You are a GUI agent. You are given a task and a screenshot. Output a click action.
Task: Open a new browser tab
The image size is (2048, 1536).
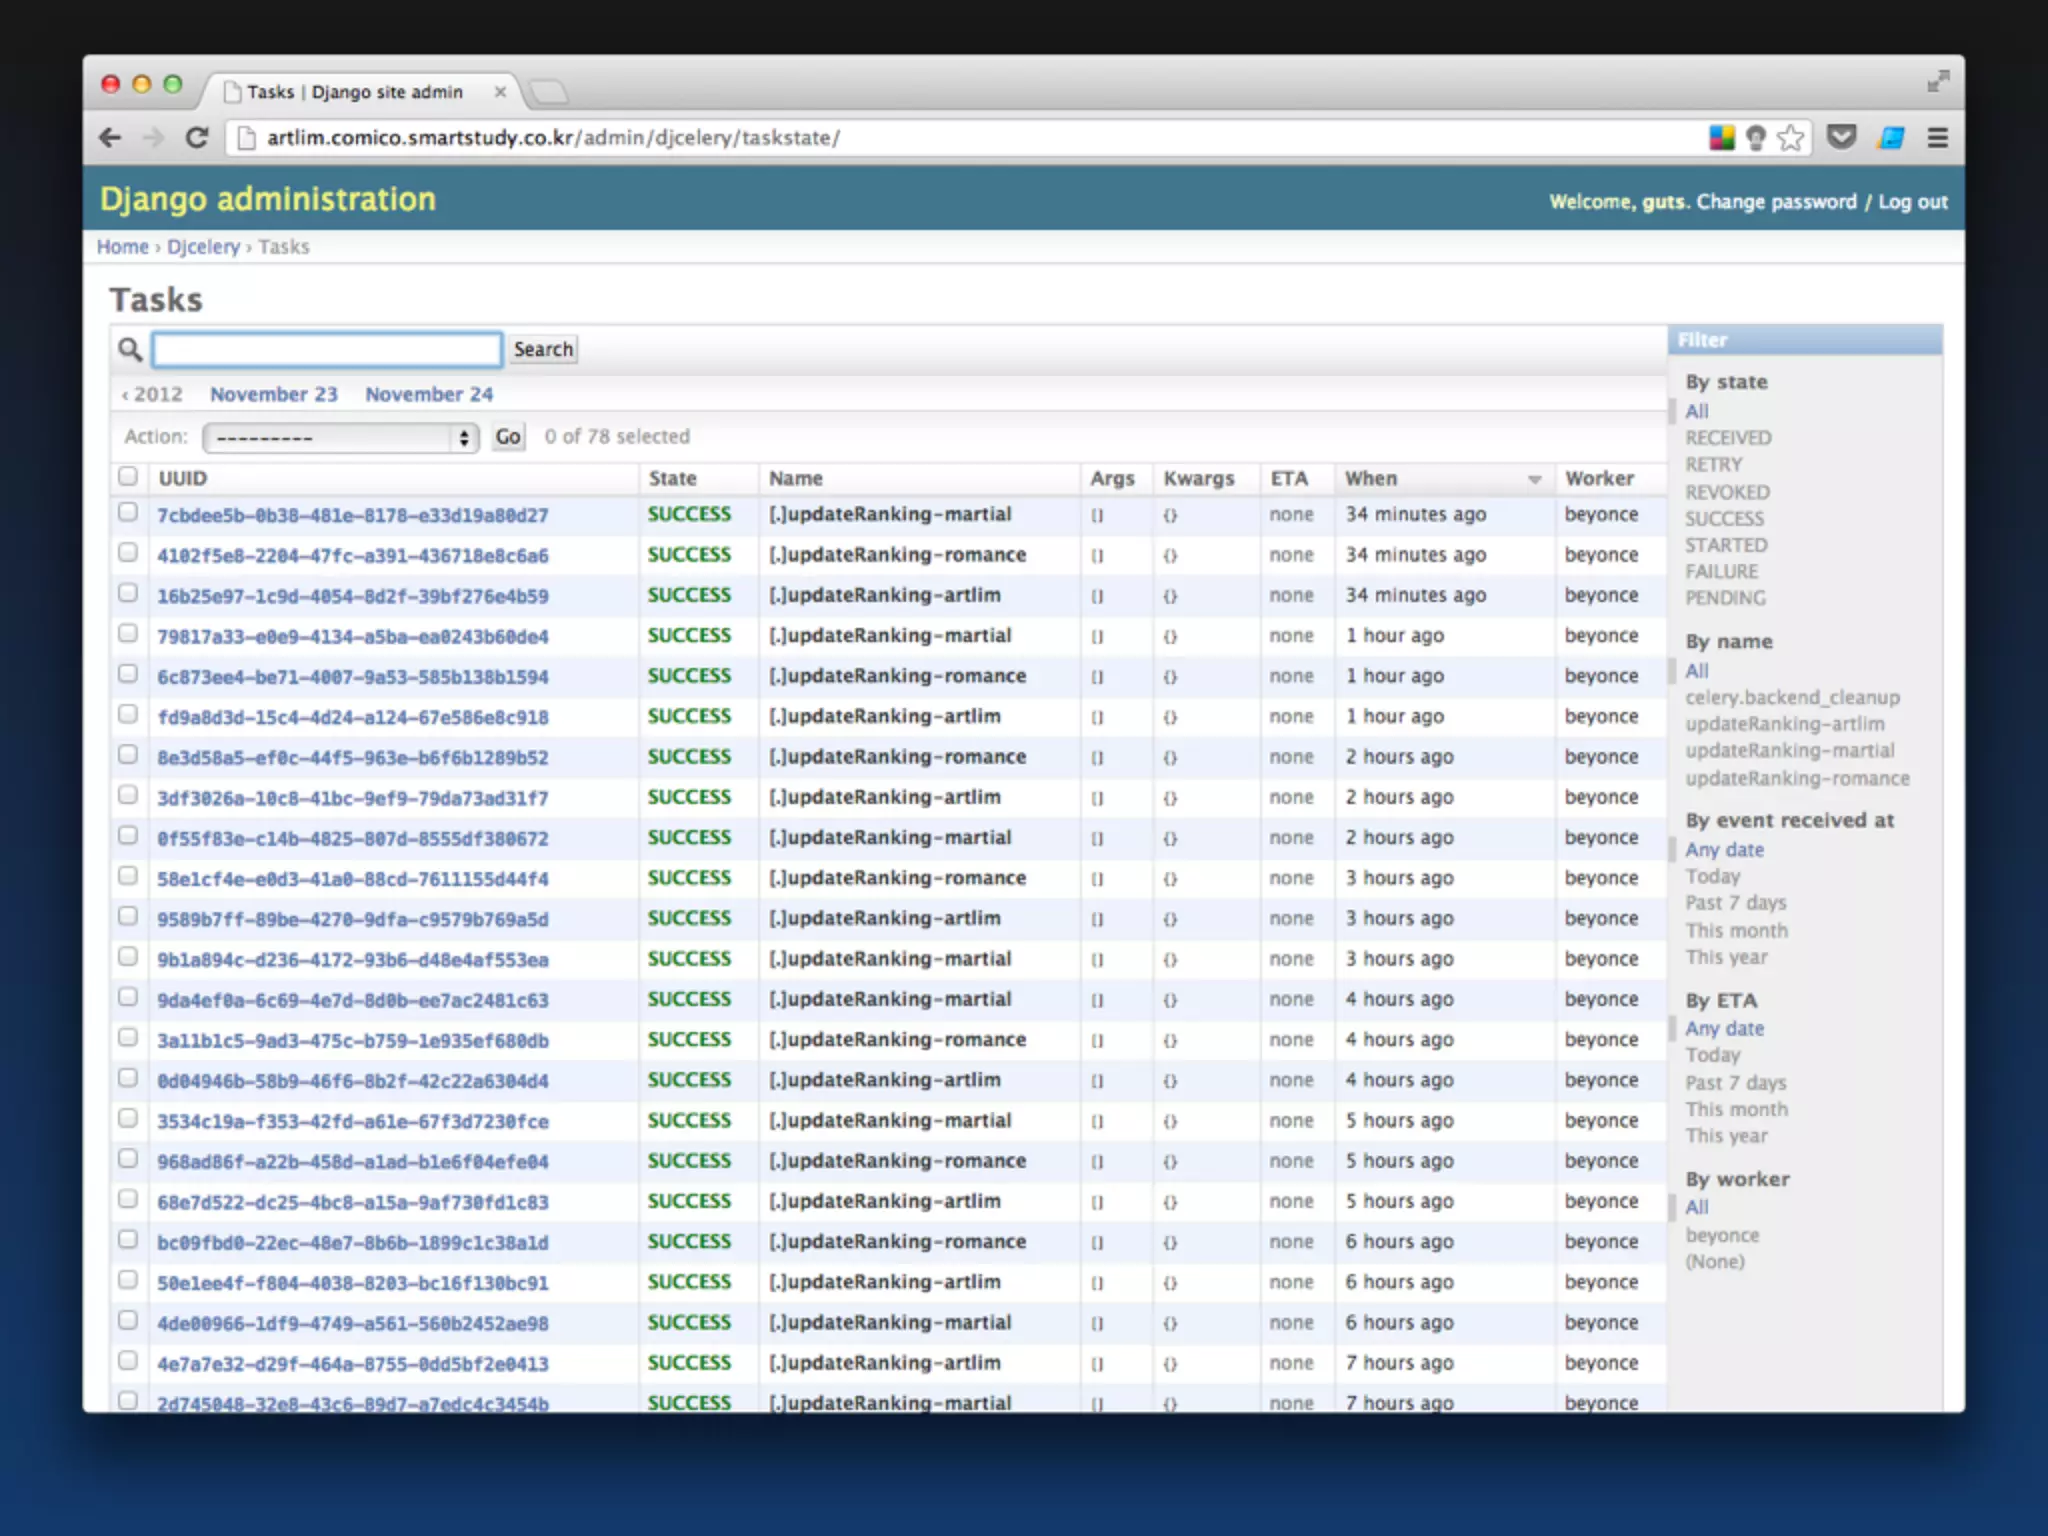click(x=549, y=93)
